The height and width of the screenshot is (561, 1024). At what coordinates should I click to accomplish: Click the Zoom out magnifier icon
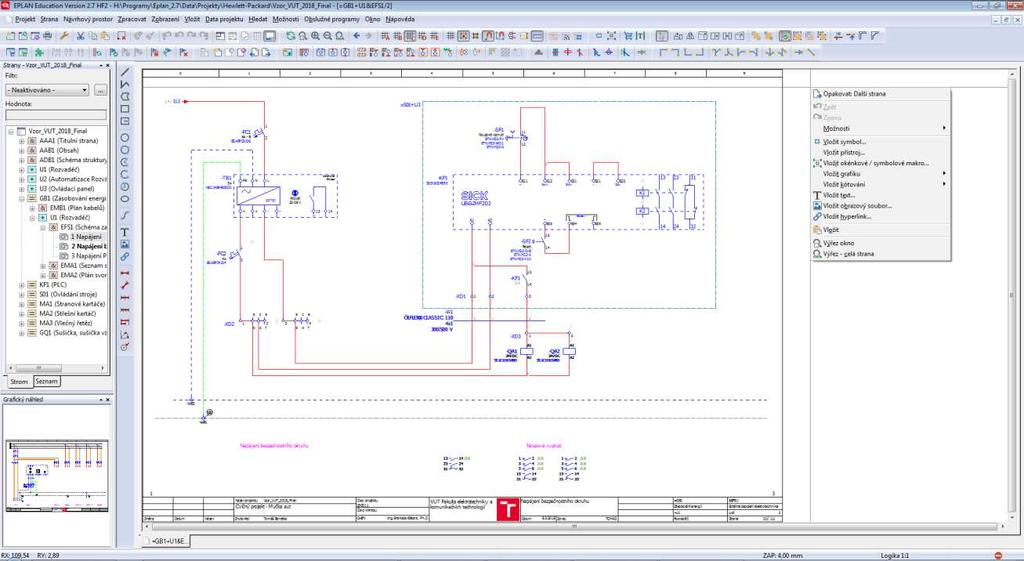[x=327, y=36]
